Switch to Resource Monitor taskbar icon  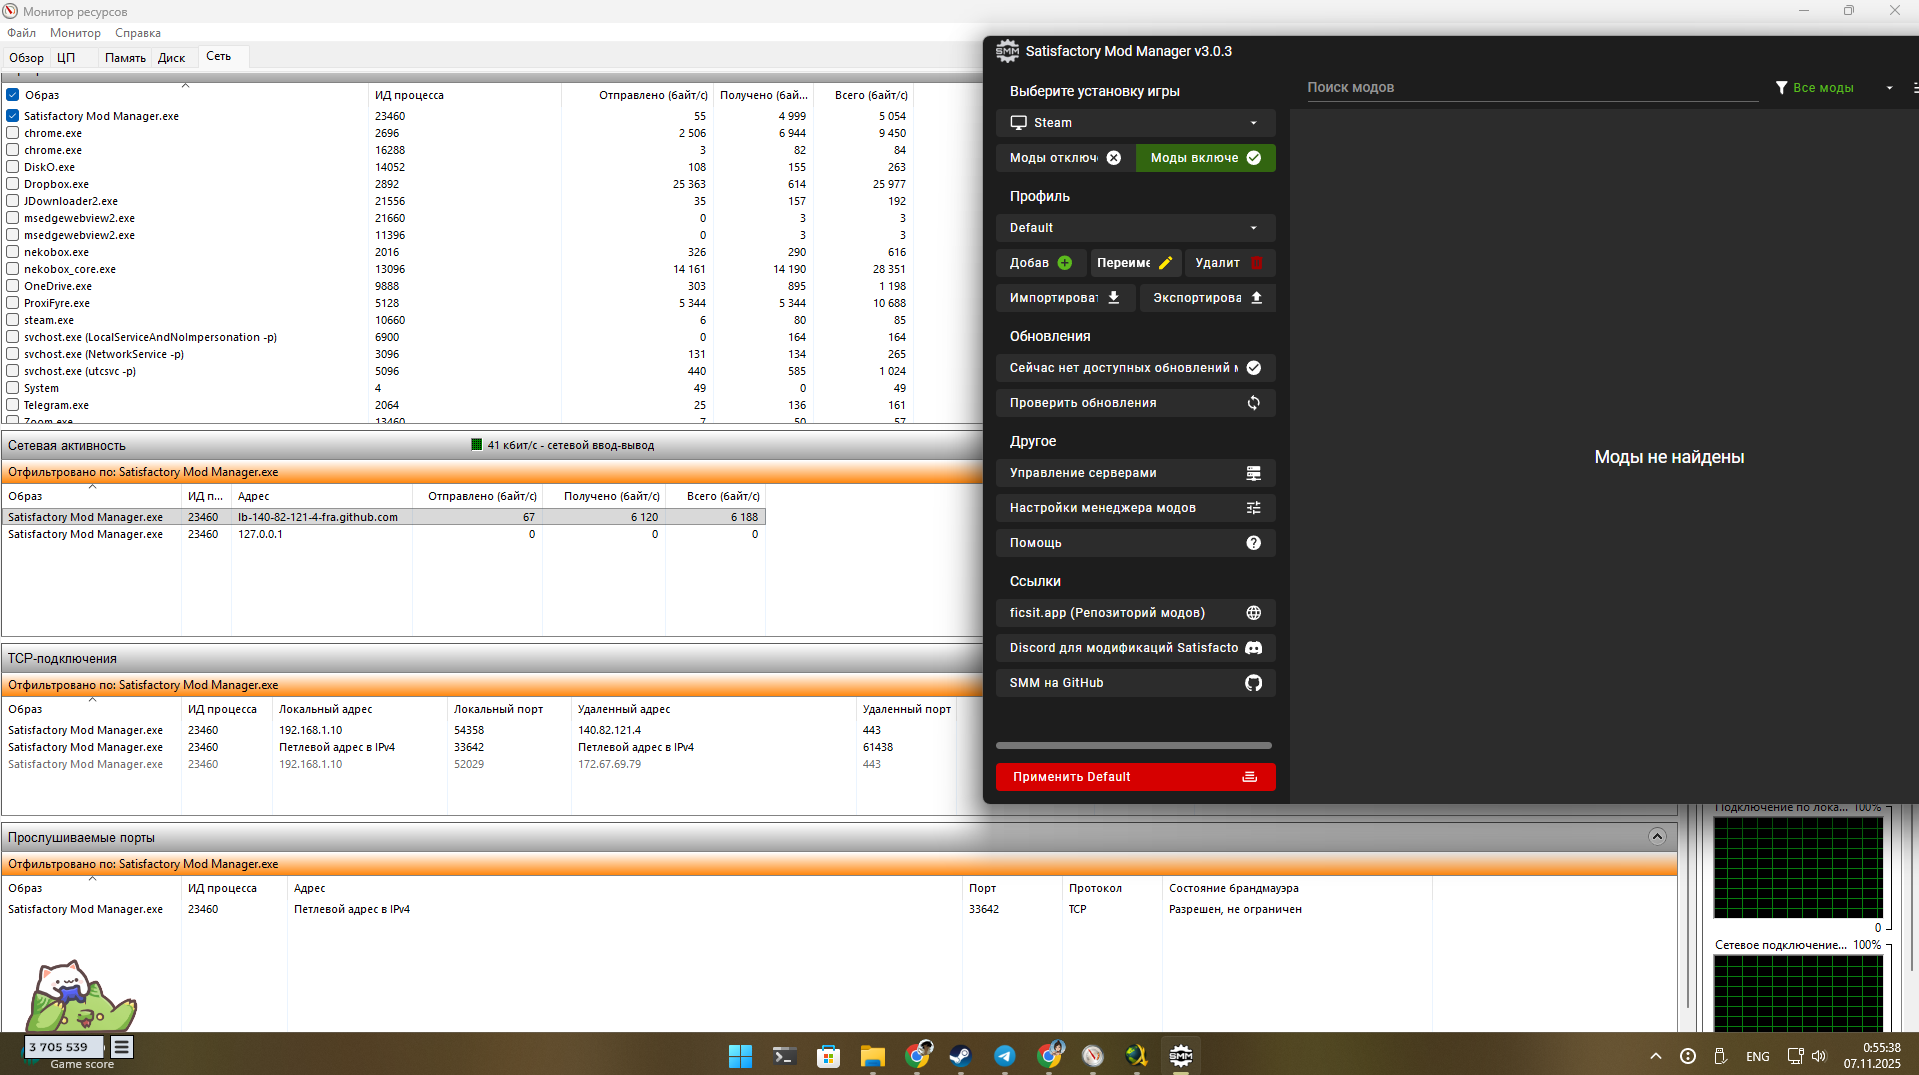pyautogui.click(x=1092, y=1056)
